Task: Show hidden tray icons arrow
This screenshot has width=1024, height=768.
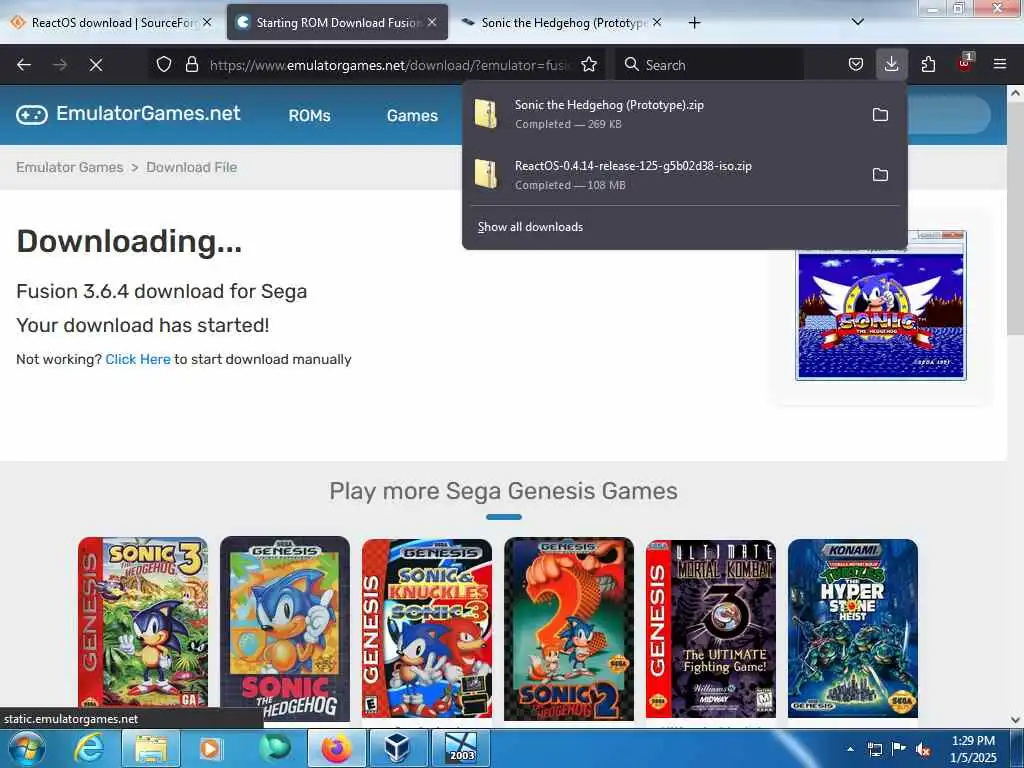Action: coord(850,749)
